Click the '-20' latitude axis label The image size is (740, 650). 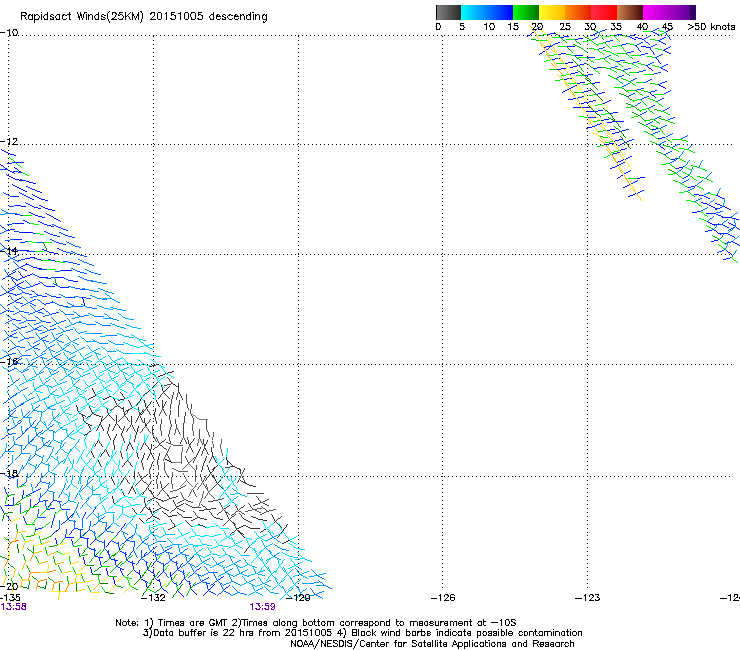(9, 586)
